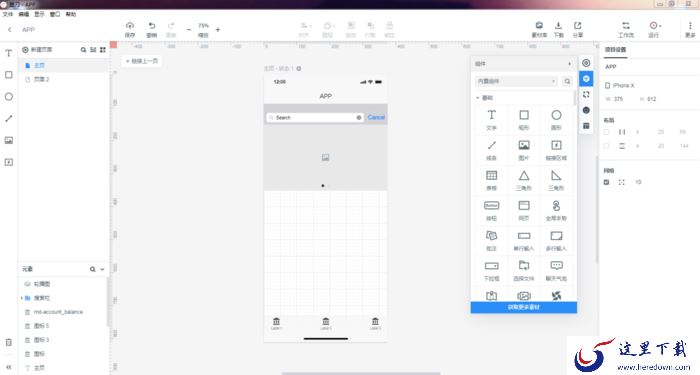Collapse the 组件 panel with its header arrow
Image resolution: width=700 pixels, height=375 pixels.
pos(569,64)
